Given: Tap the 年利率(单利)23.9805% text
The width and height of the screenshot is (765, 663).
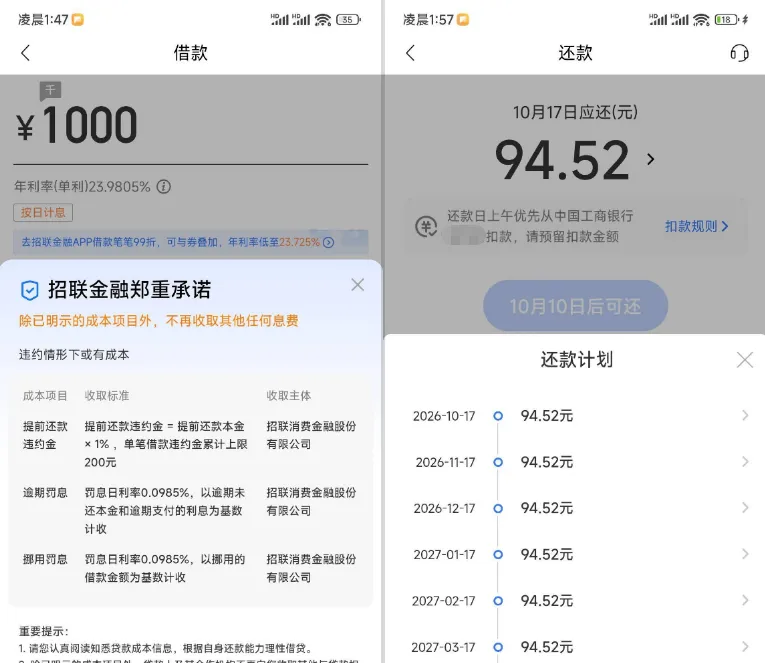Looking at the screenshot, I should pyautogui.click(x=82, y=186).
